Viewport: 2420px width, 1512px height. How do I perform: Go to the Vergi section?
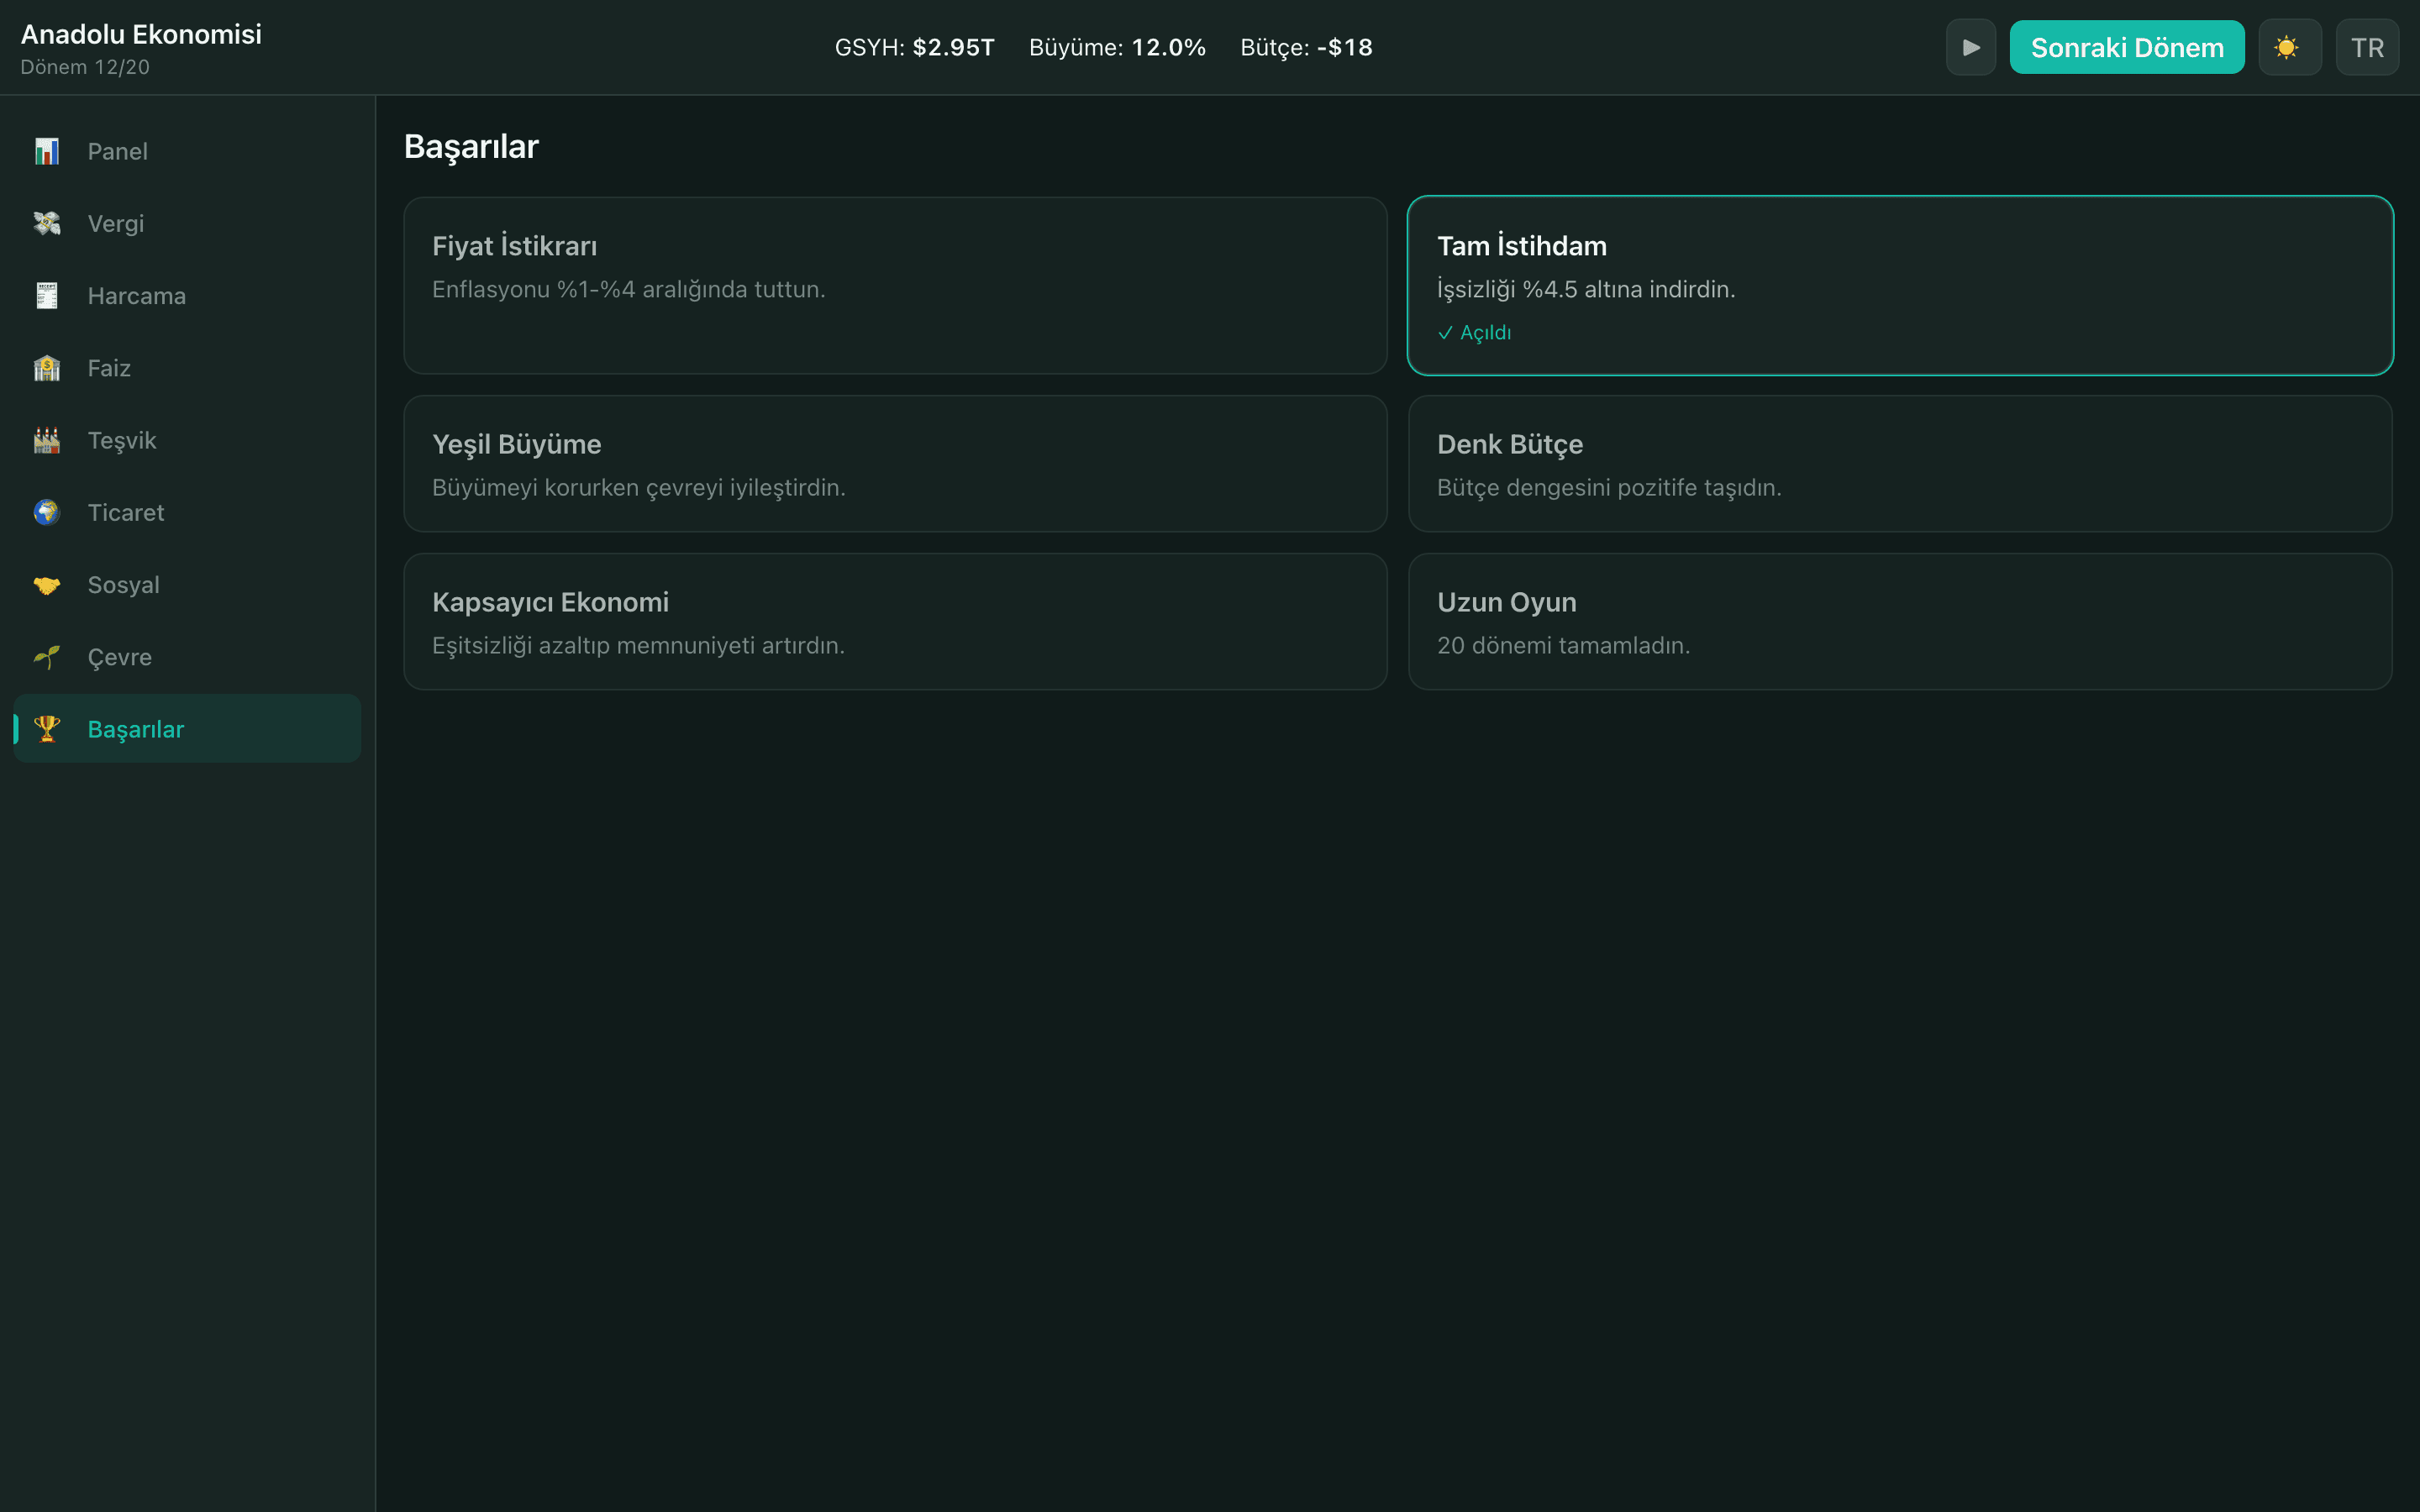(x=187, y=223)
